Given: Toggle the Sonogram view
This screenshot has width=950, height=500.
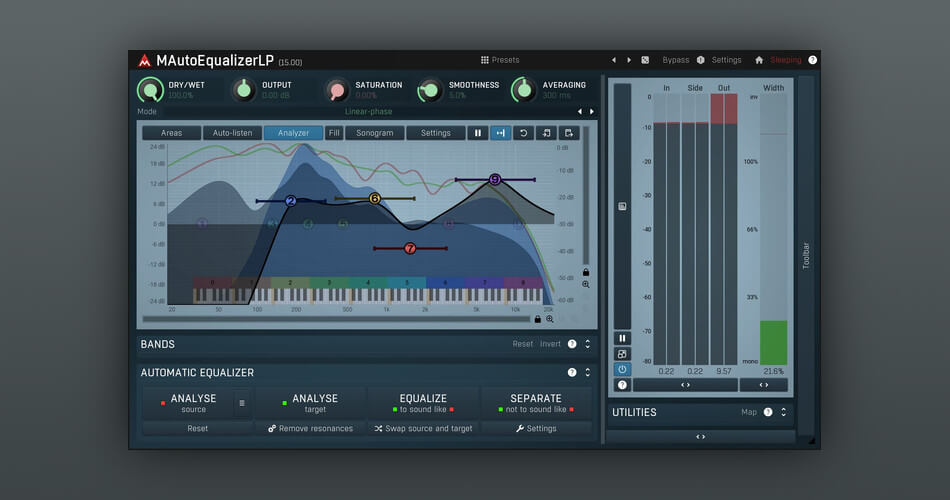Looking at the screenshot, I should click(374, 133).
